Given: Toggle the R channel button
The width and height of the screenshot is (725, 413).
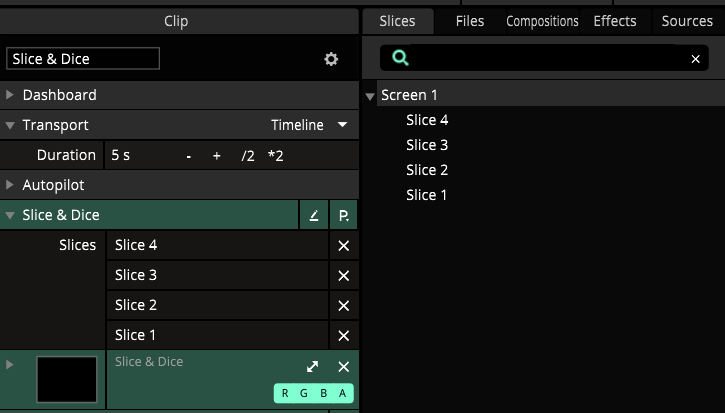Looking at the screenshot, I should pyautogui.click(x=285, y=393).
